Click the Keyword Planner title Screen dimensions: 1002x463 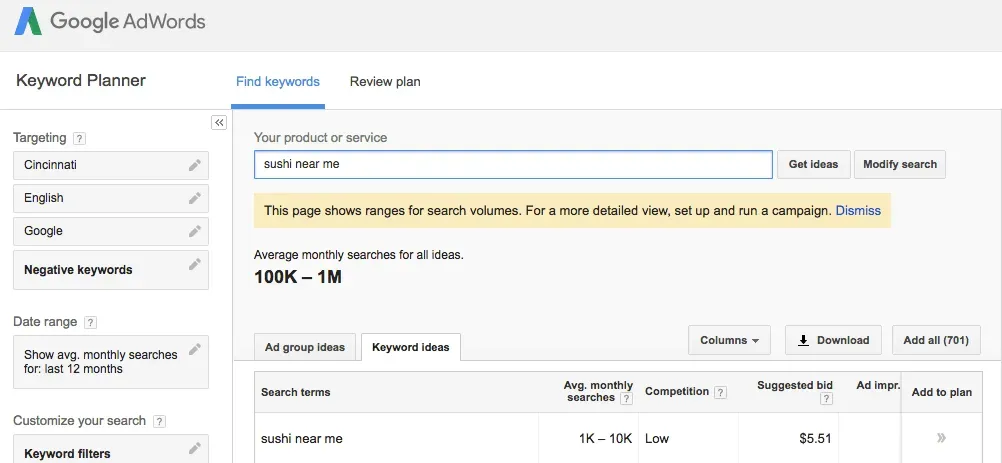click(81, 80)
